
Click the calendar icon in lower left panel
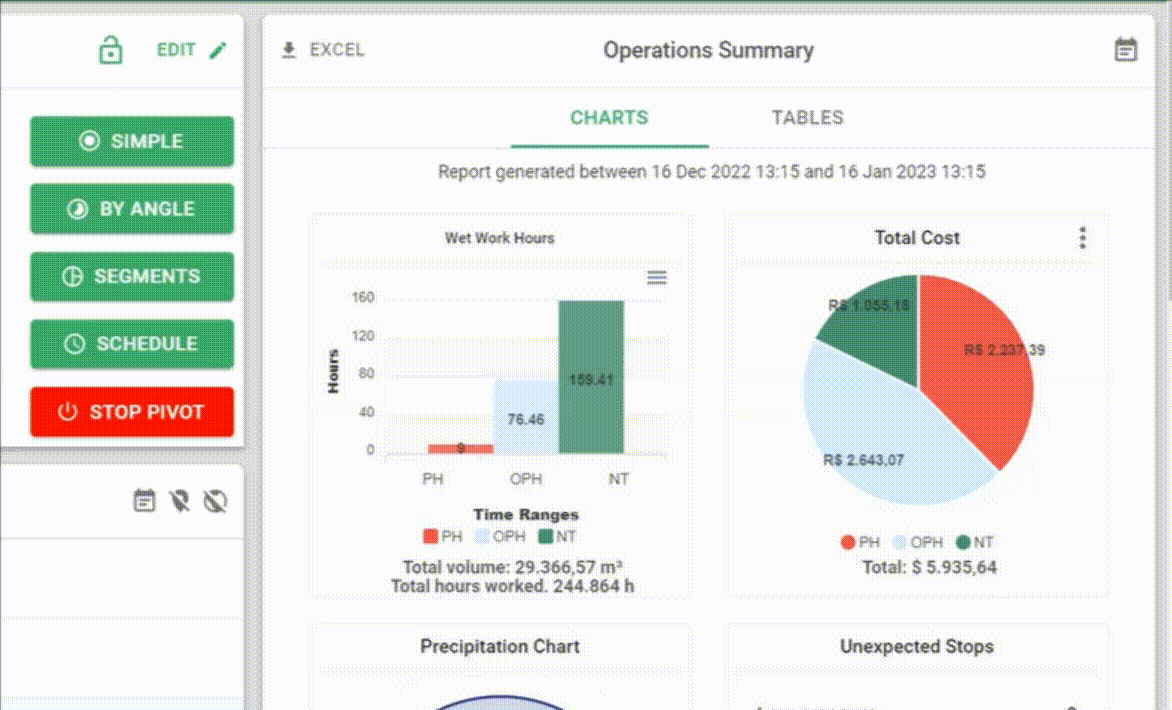pos(144,500)
